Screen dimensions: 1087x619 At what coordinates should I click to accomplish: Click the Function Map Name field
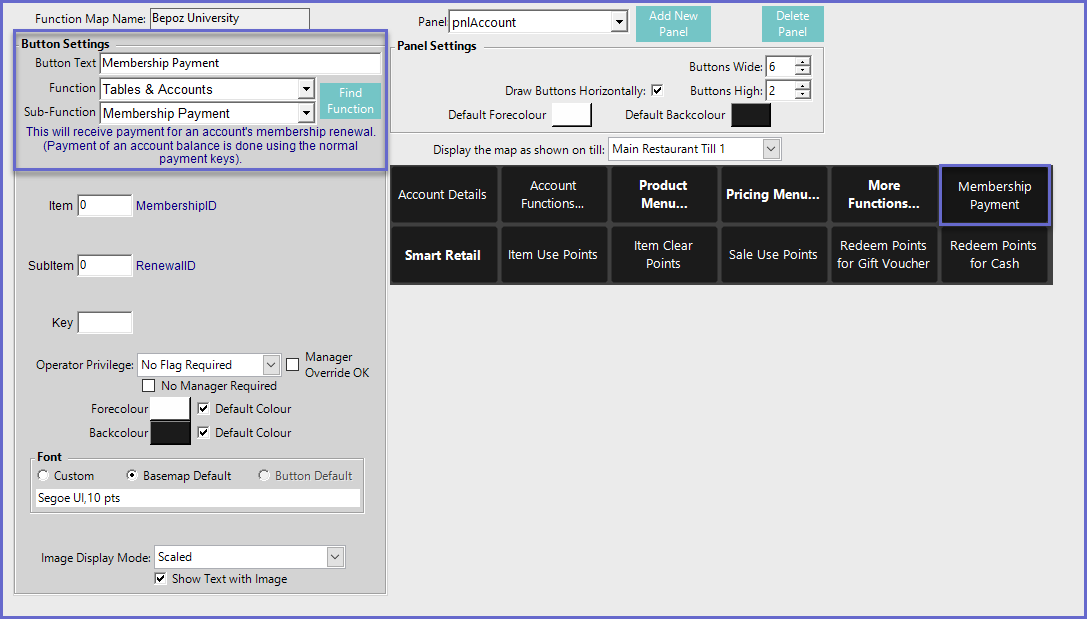coord(229,19)
